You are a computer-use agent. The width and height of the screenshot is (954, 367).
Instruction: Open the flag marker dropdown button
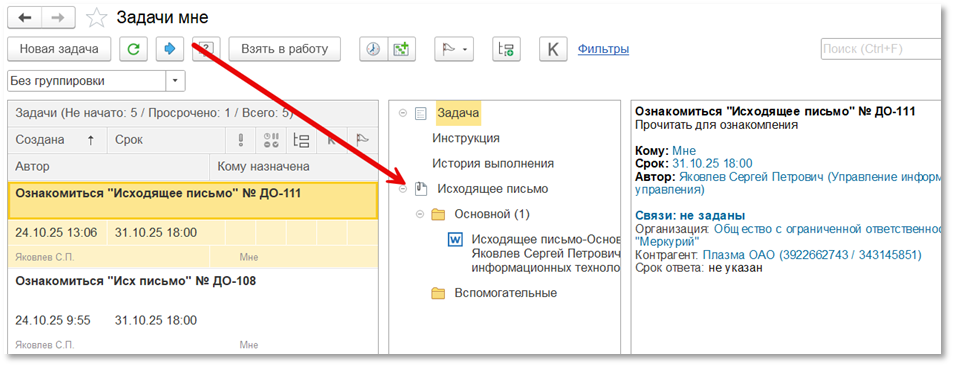tap(454, 49)
